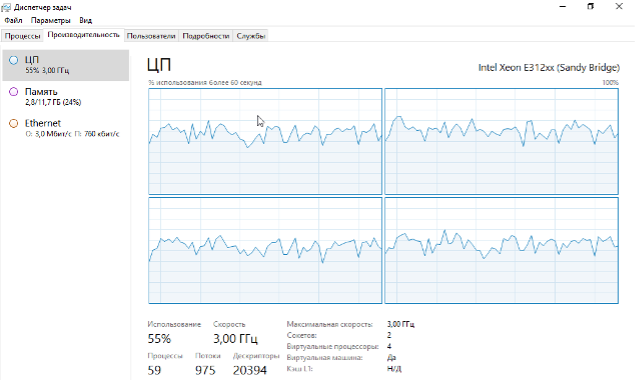
Task: Click the Ethernet throughput text
Action: (x=72, y=134)
